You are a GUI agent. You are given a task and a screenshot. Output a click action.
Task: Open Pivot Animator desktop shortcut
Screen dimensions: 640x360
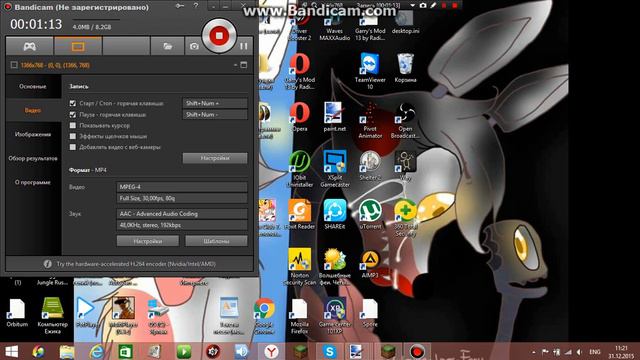coord(370,120)
